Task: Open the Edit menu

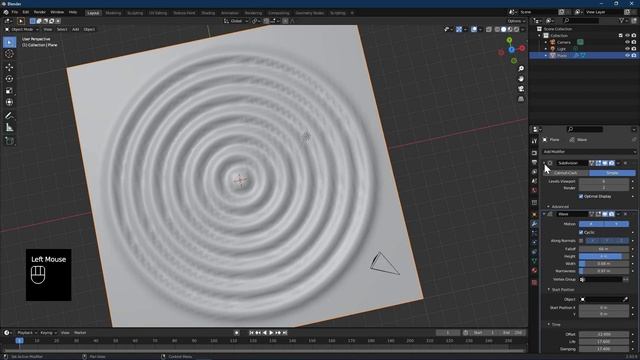Action: (x=26, y=12)
